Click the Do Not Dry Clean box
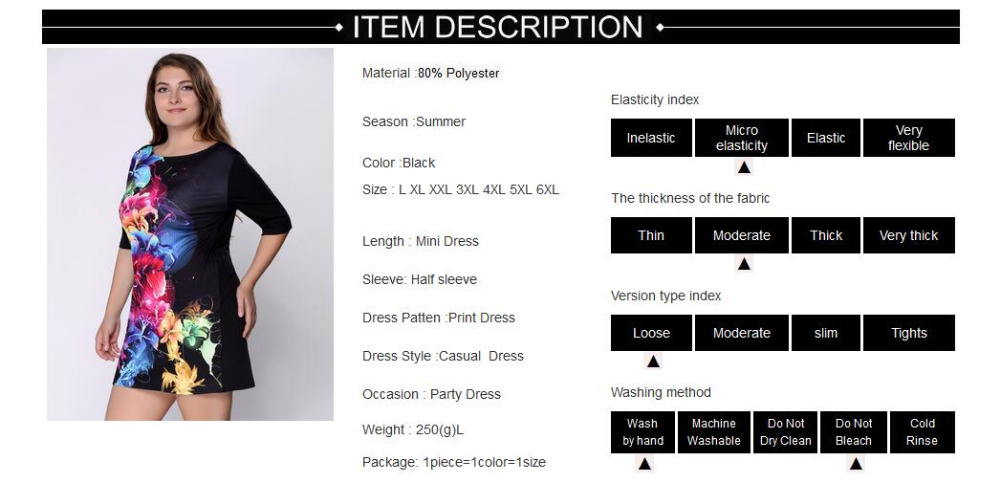Screen dimensions: 1000x483 (785, 432)
